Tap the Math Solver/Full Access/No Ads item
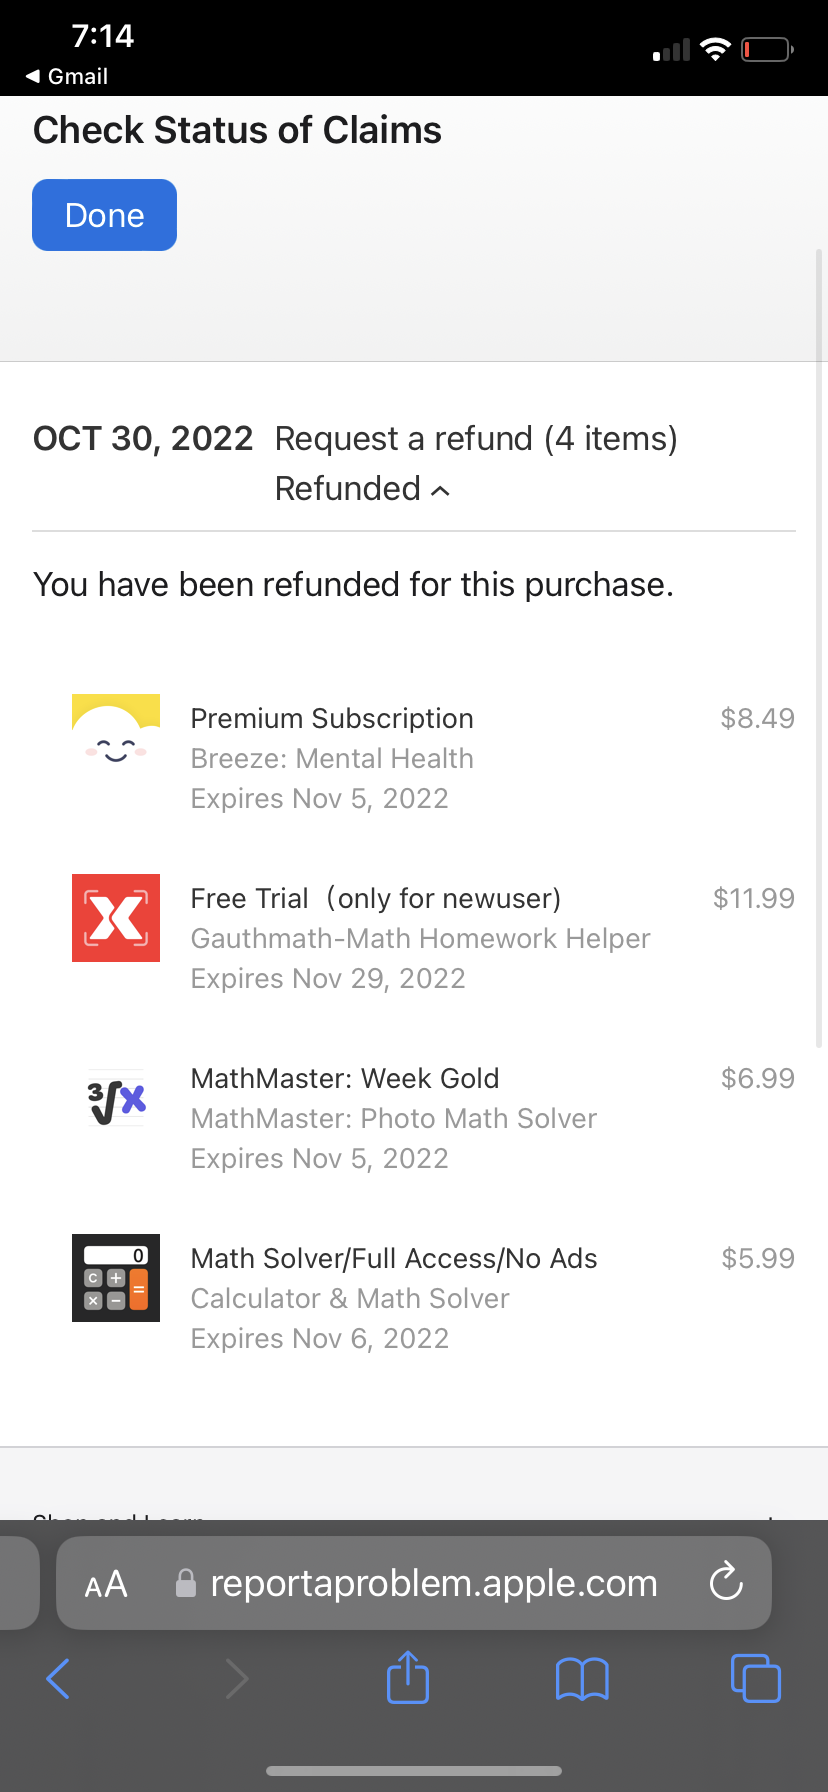This screenshot has width=828, height=1792. tap(394, 1258)
